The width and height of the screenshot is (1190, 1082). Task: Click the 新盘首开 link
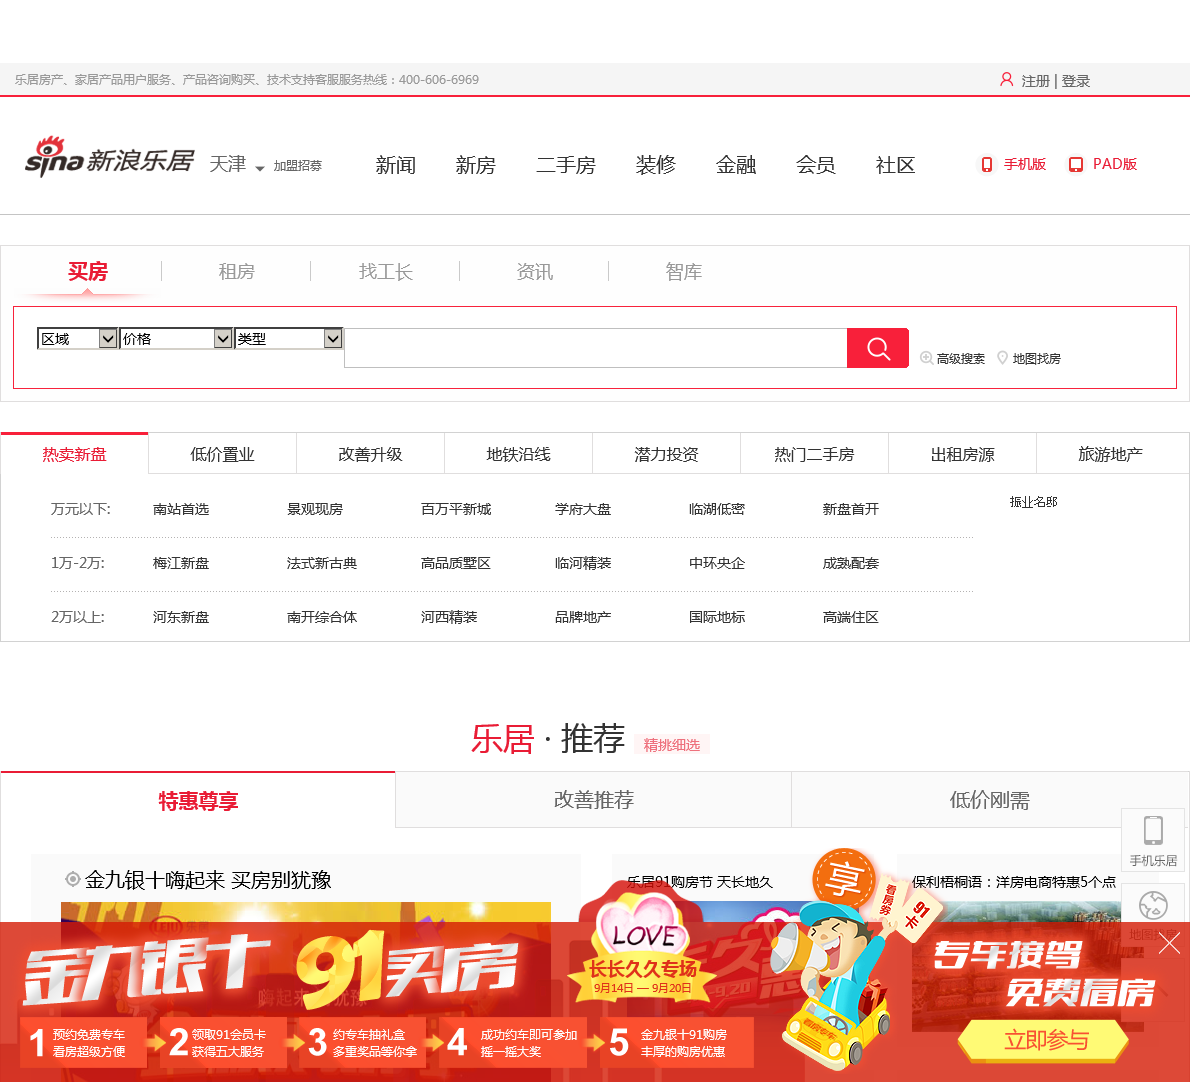[x=851, y=509]
